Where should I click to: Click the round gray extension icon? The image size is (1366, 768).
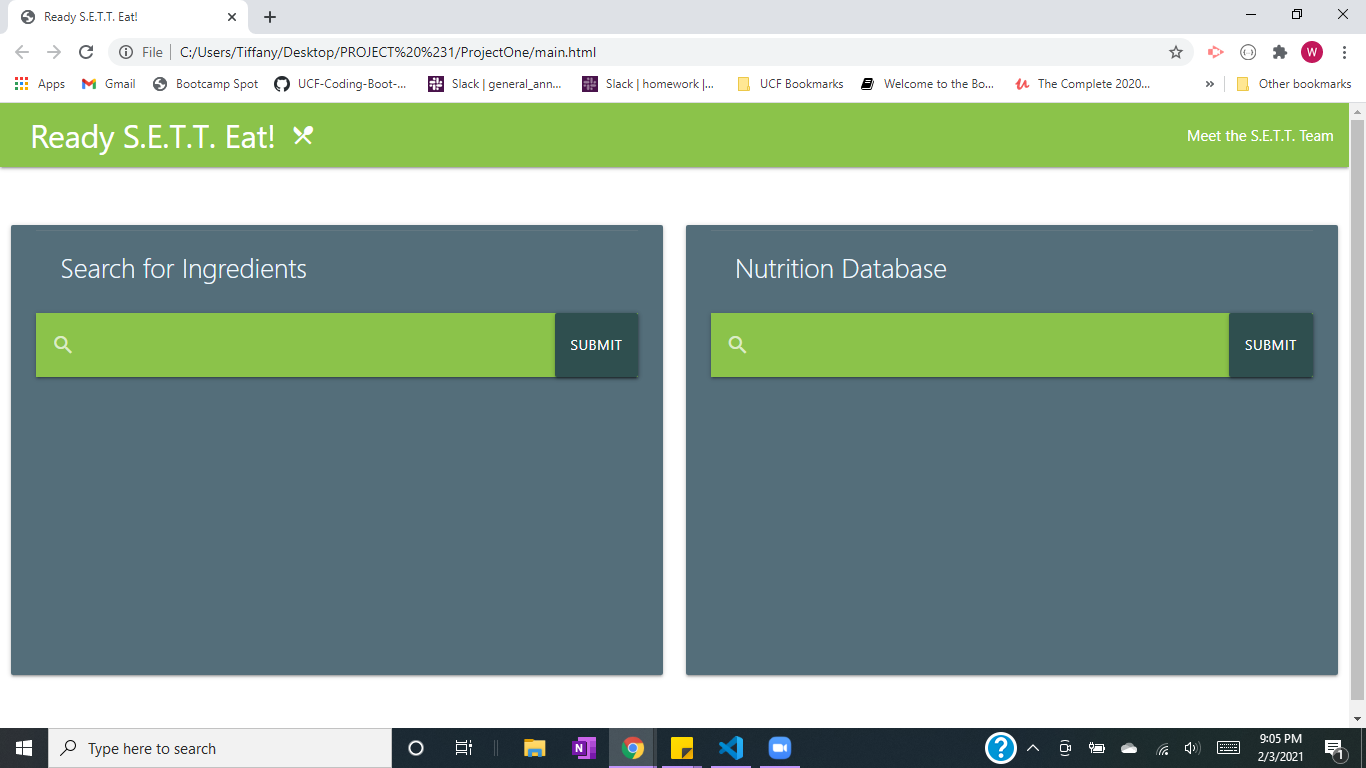tap(1248, 52)
